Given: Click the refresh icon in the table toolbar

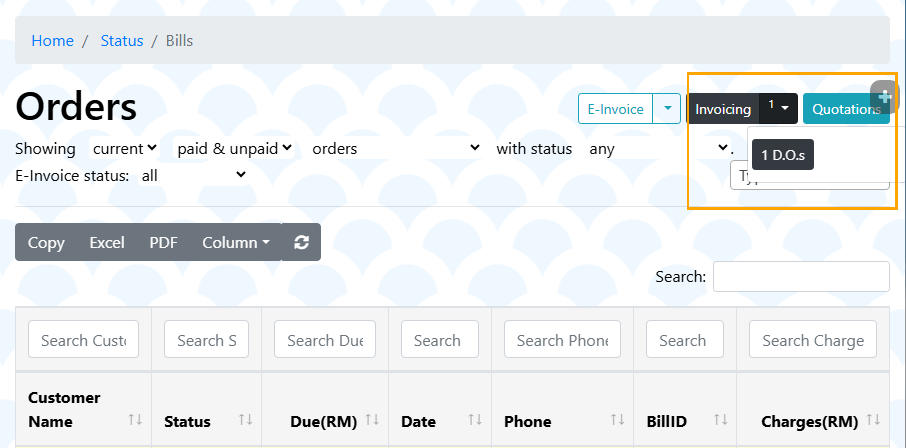Looking at the screenshot, I should coord(301,242).
